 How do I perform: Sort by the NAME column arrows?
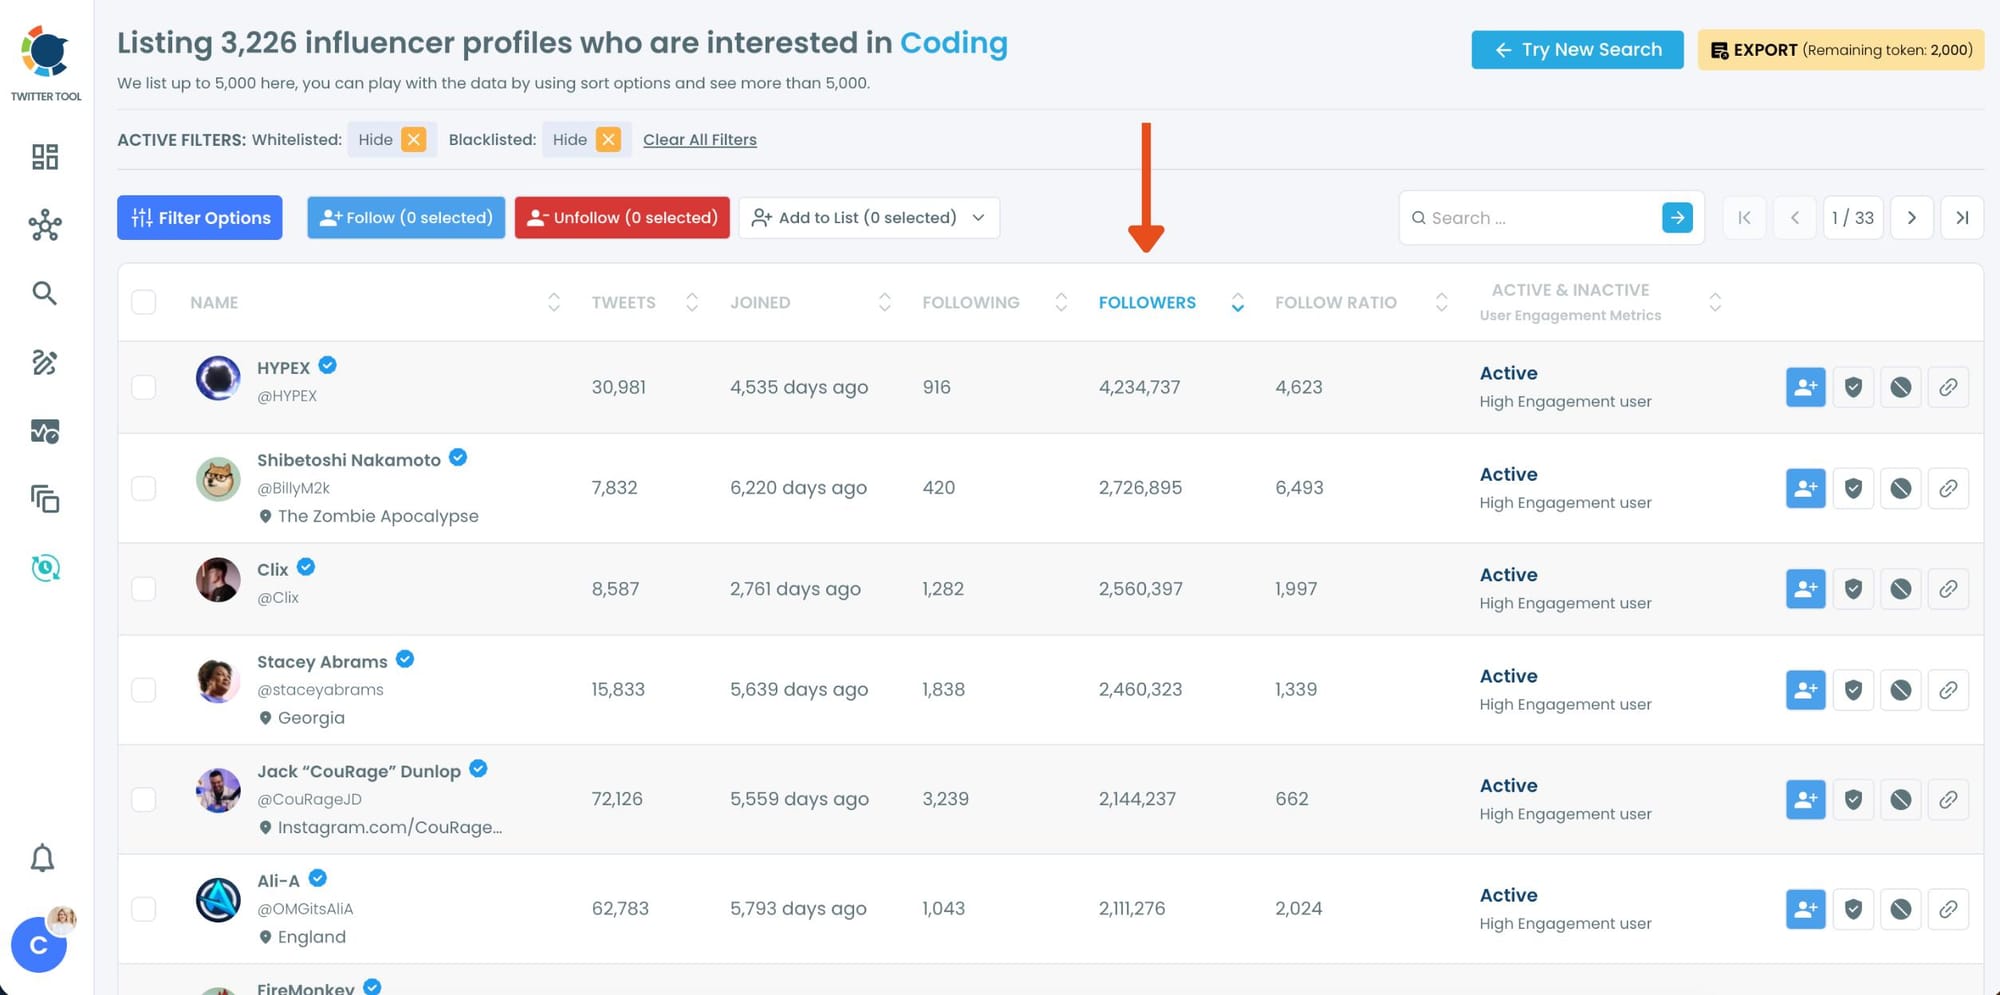point(554,302)
